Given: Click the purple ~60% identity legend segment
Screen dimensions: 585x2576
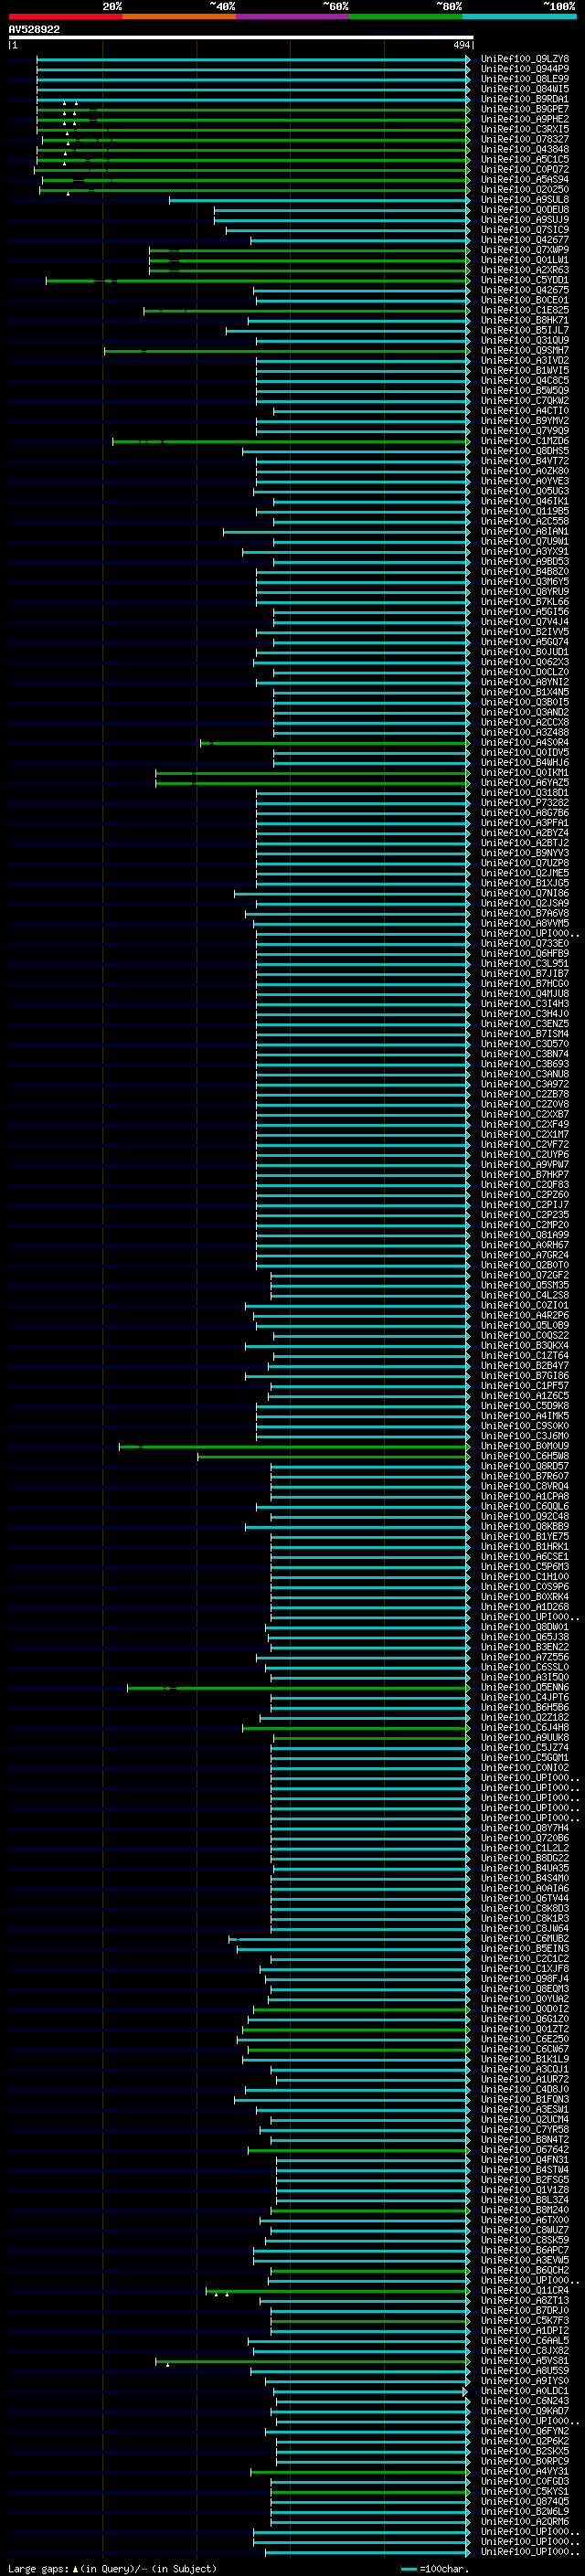Looking at the screenshot, I should [x=292, y=16].
